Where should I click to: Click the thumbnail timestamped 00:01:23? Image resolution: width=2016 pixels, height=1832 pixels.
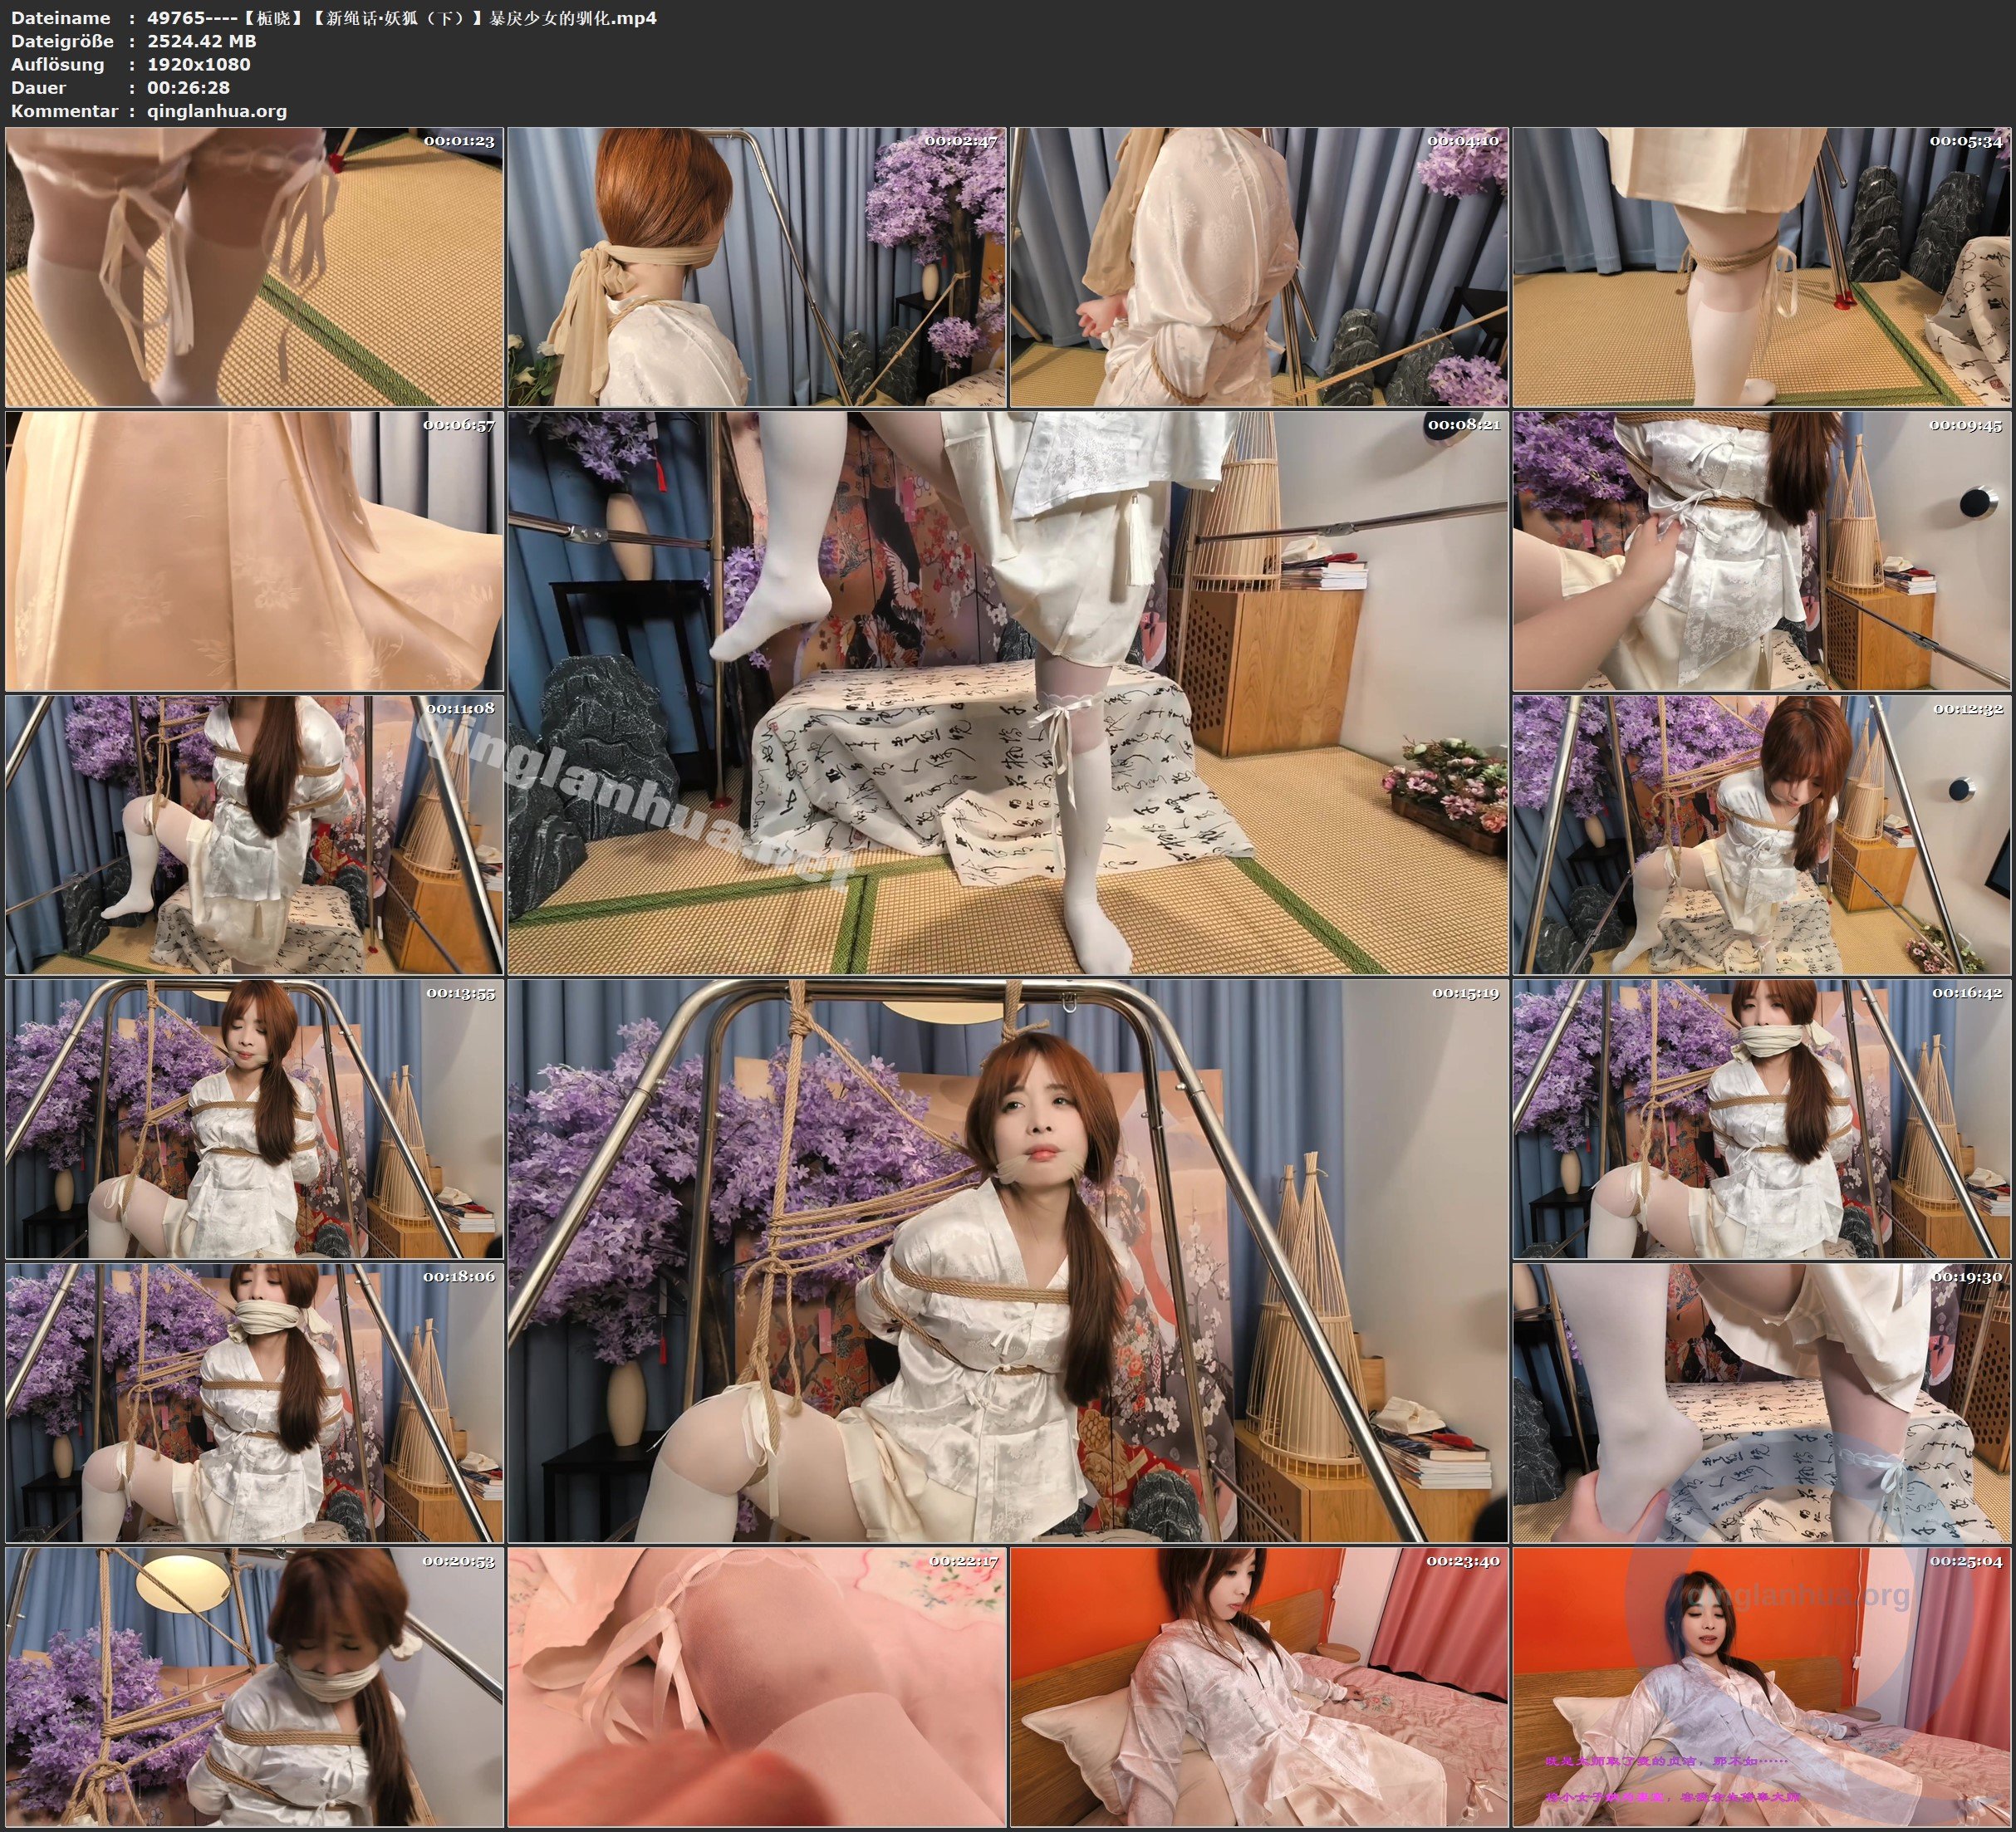[254, 266]
